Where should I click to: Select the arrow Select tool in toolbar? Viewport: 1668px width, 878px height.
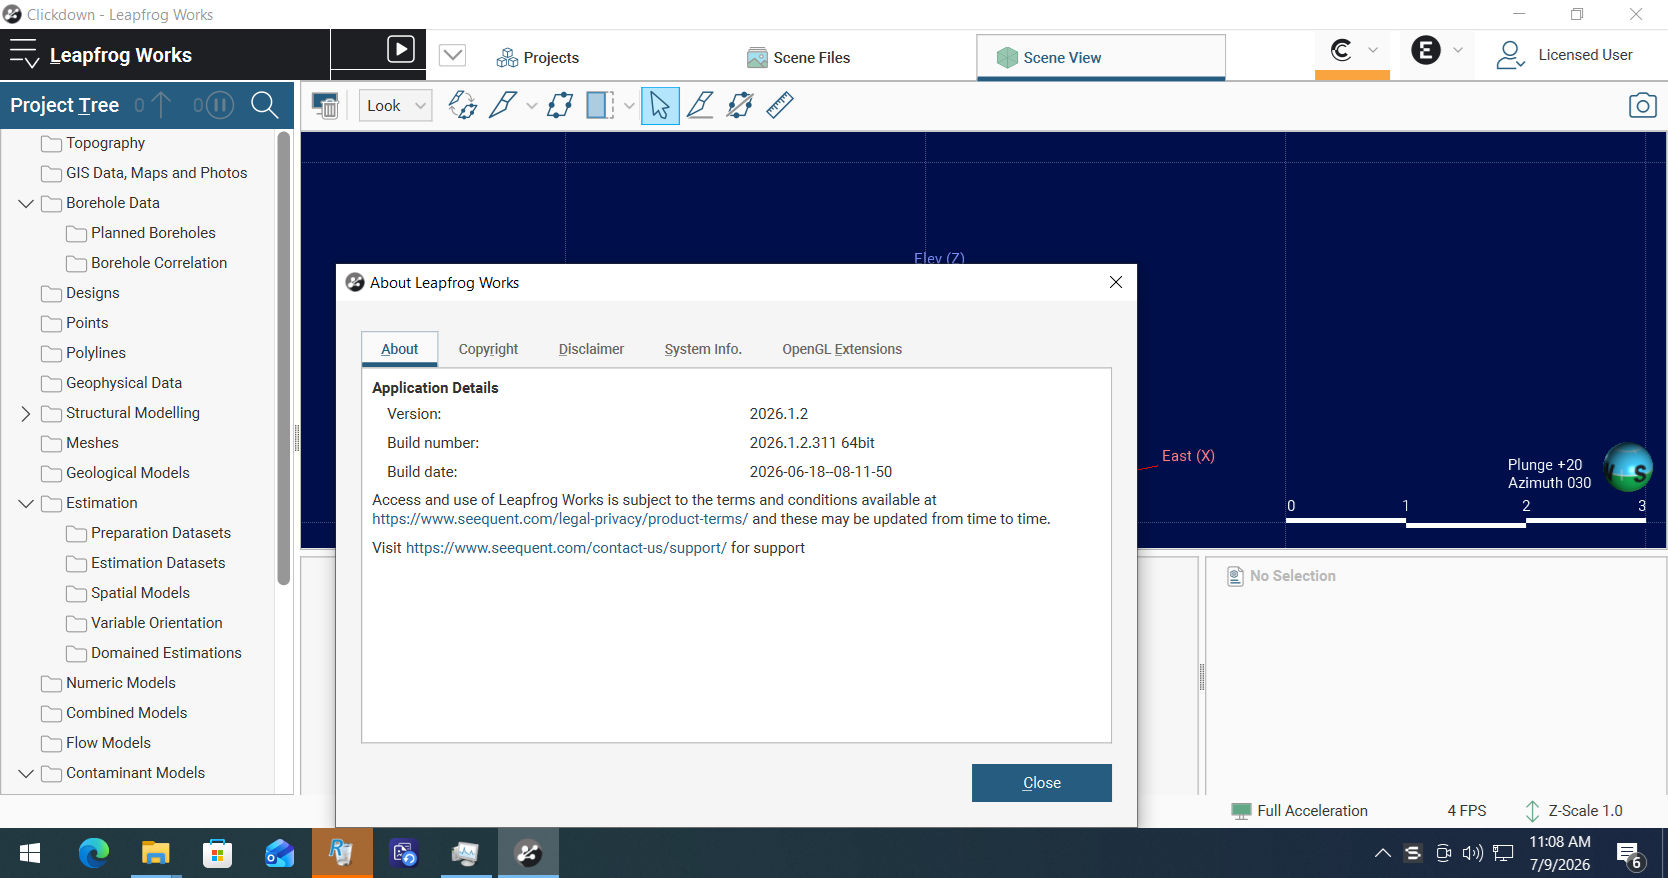point(660,105)
